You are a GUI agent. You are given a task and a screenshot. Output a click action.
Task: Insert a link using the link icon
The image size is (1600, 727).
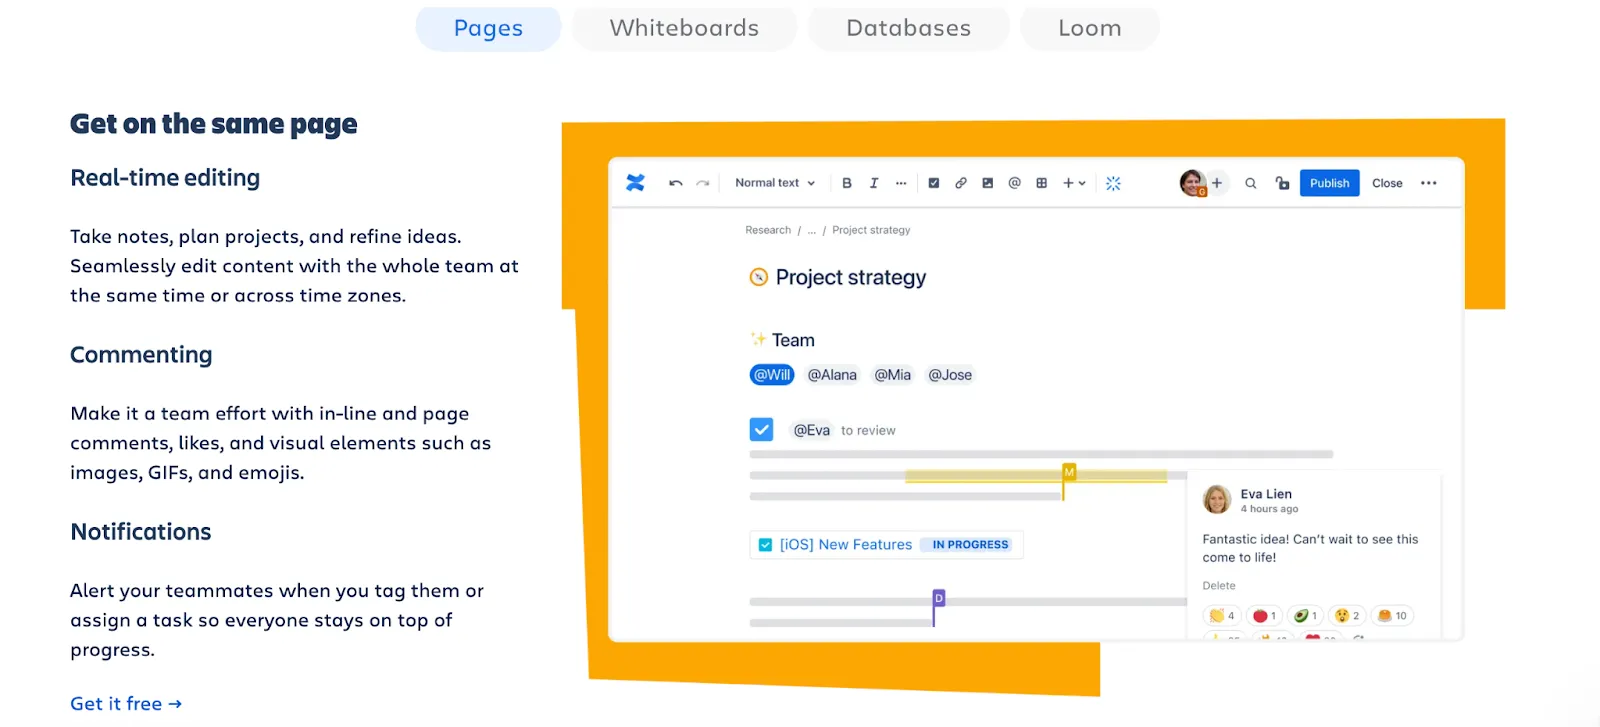(x=960, y=183)
